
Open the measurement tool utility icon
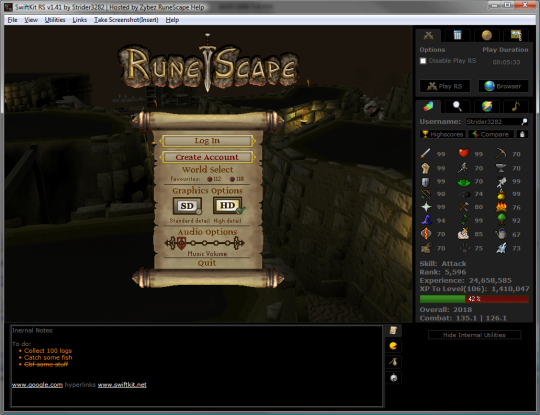coord(393,362)
